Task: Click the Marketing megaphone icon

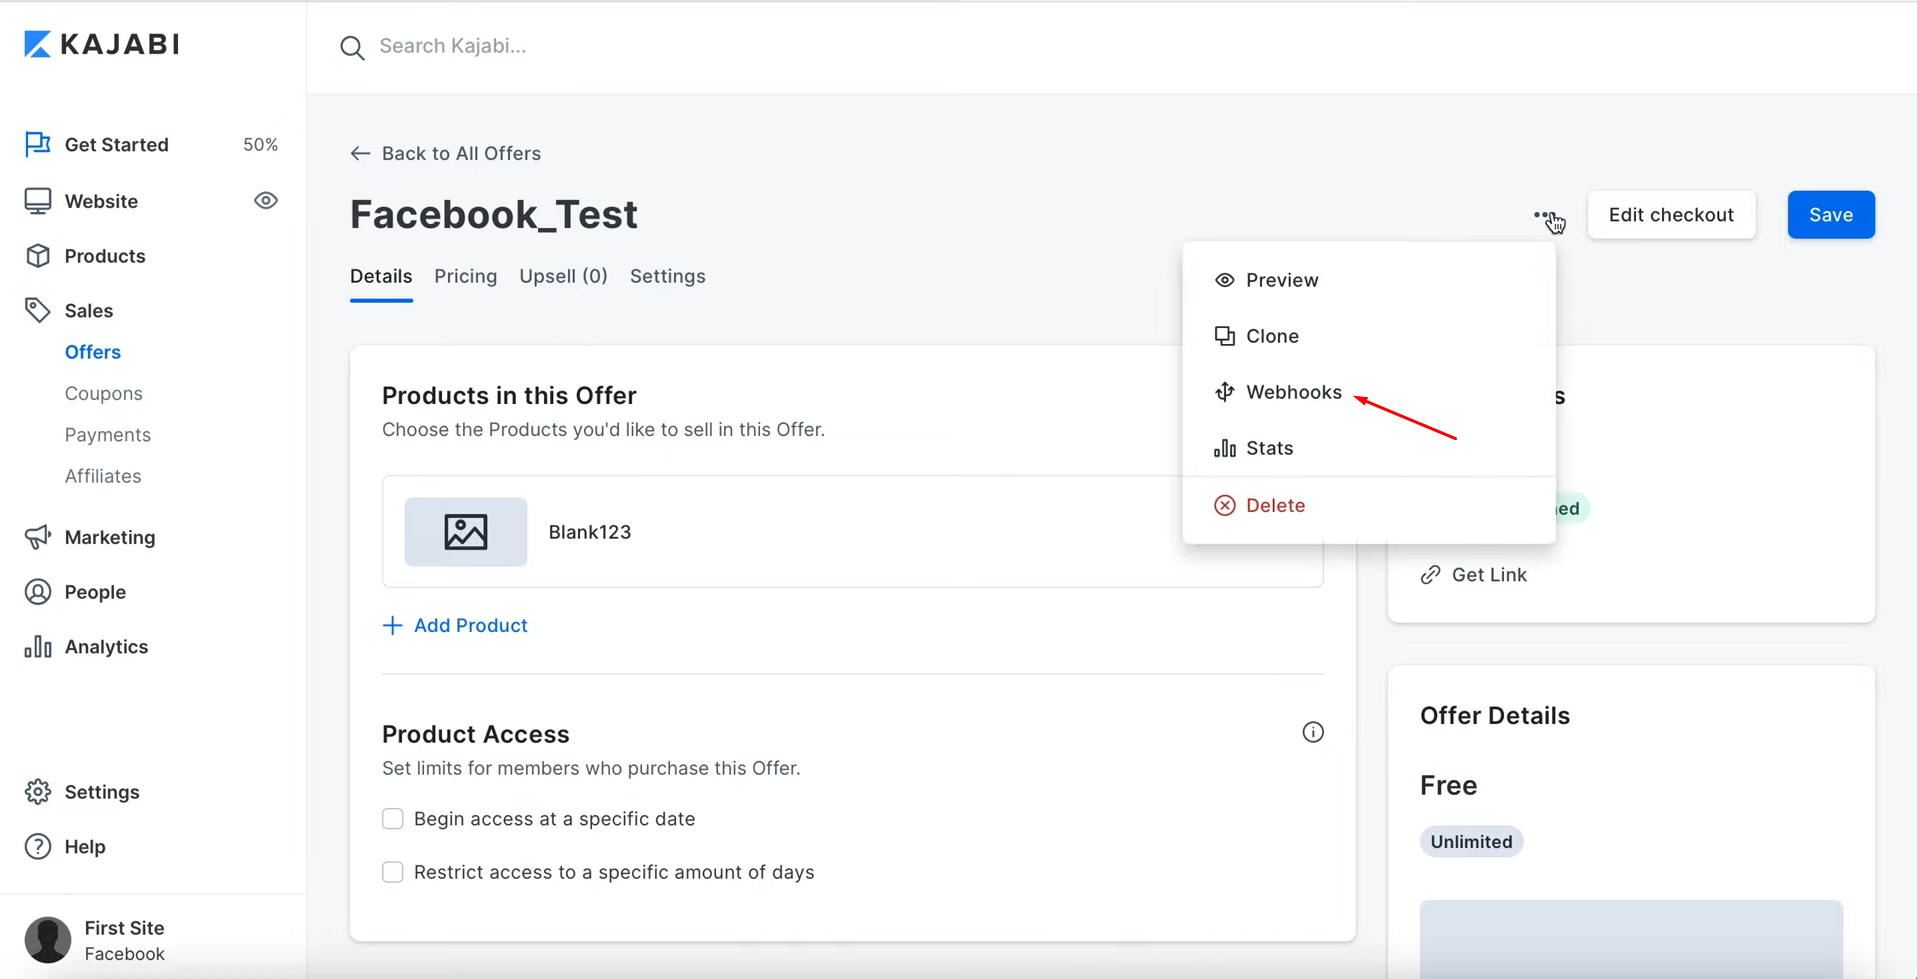Action: pos(38,537)
